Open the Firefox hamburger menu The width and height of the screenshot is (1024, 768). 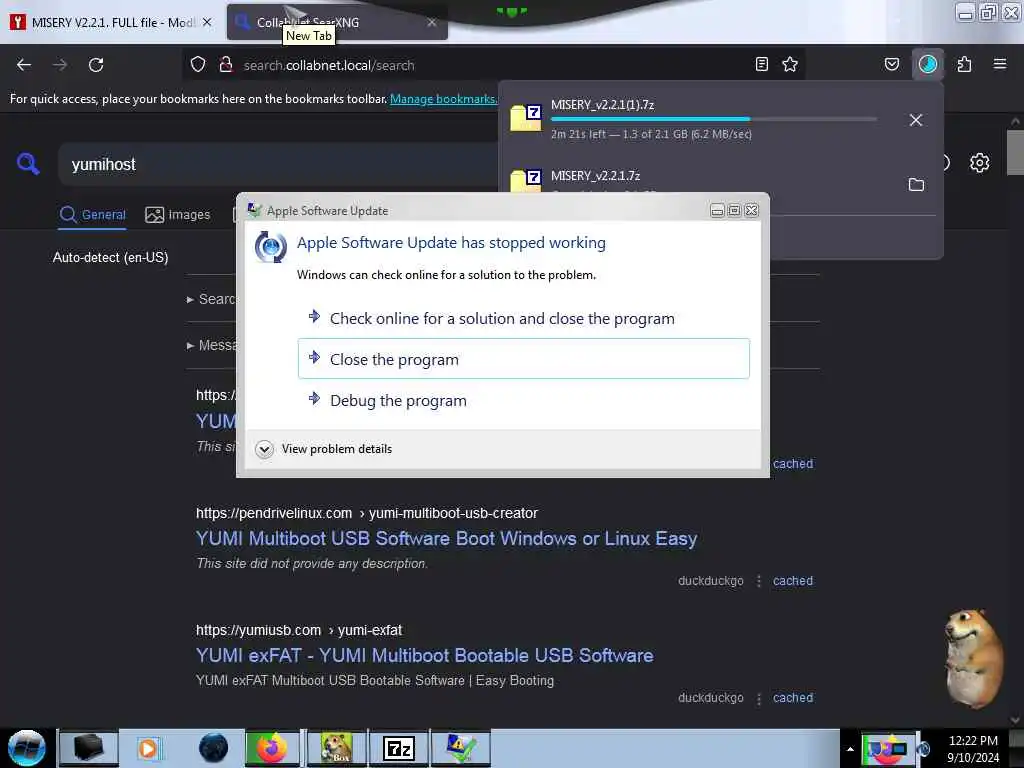[x=1000, y=64]
